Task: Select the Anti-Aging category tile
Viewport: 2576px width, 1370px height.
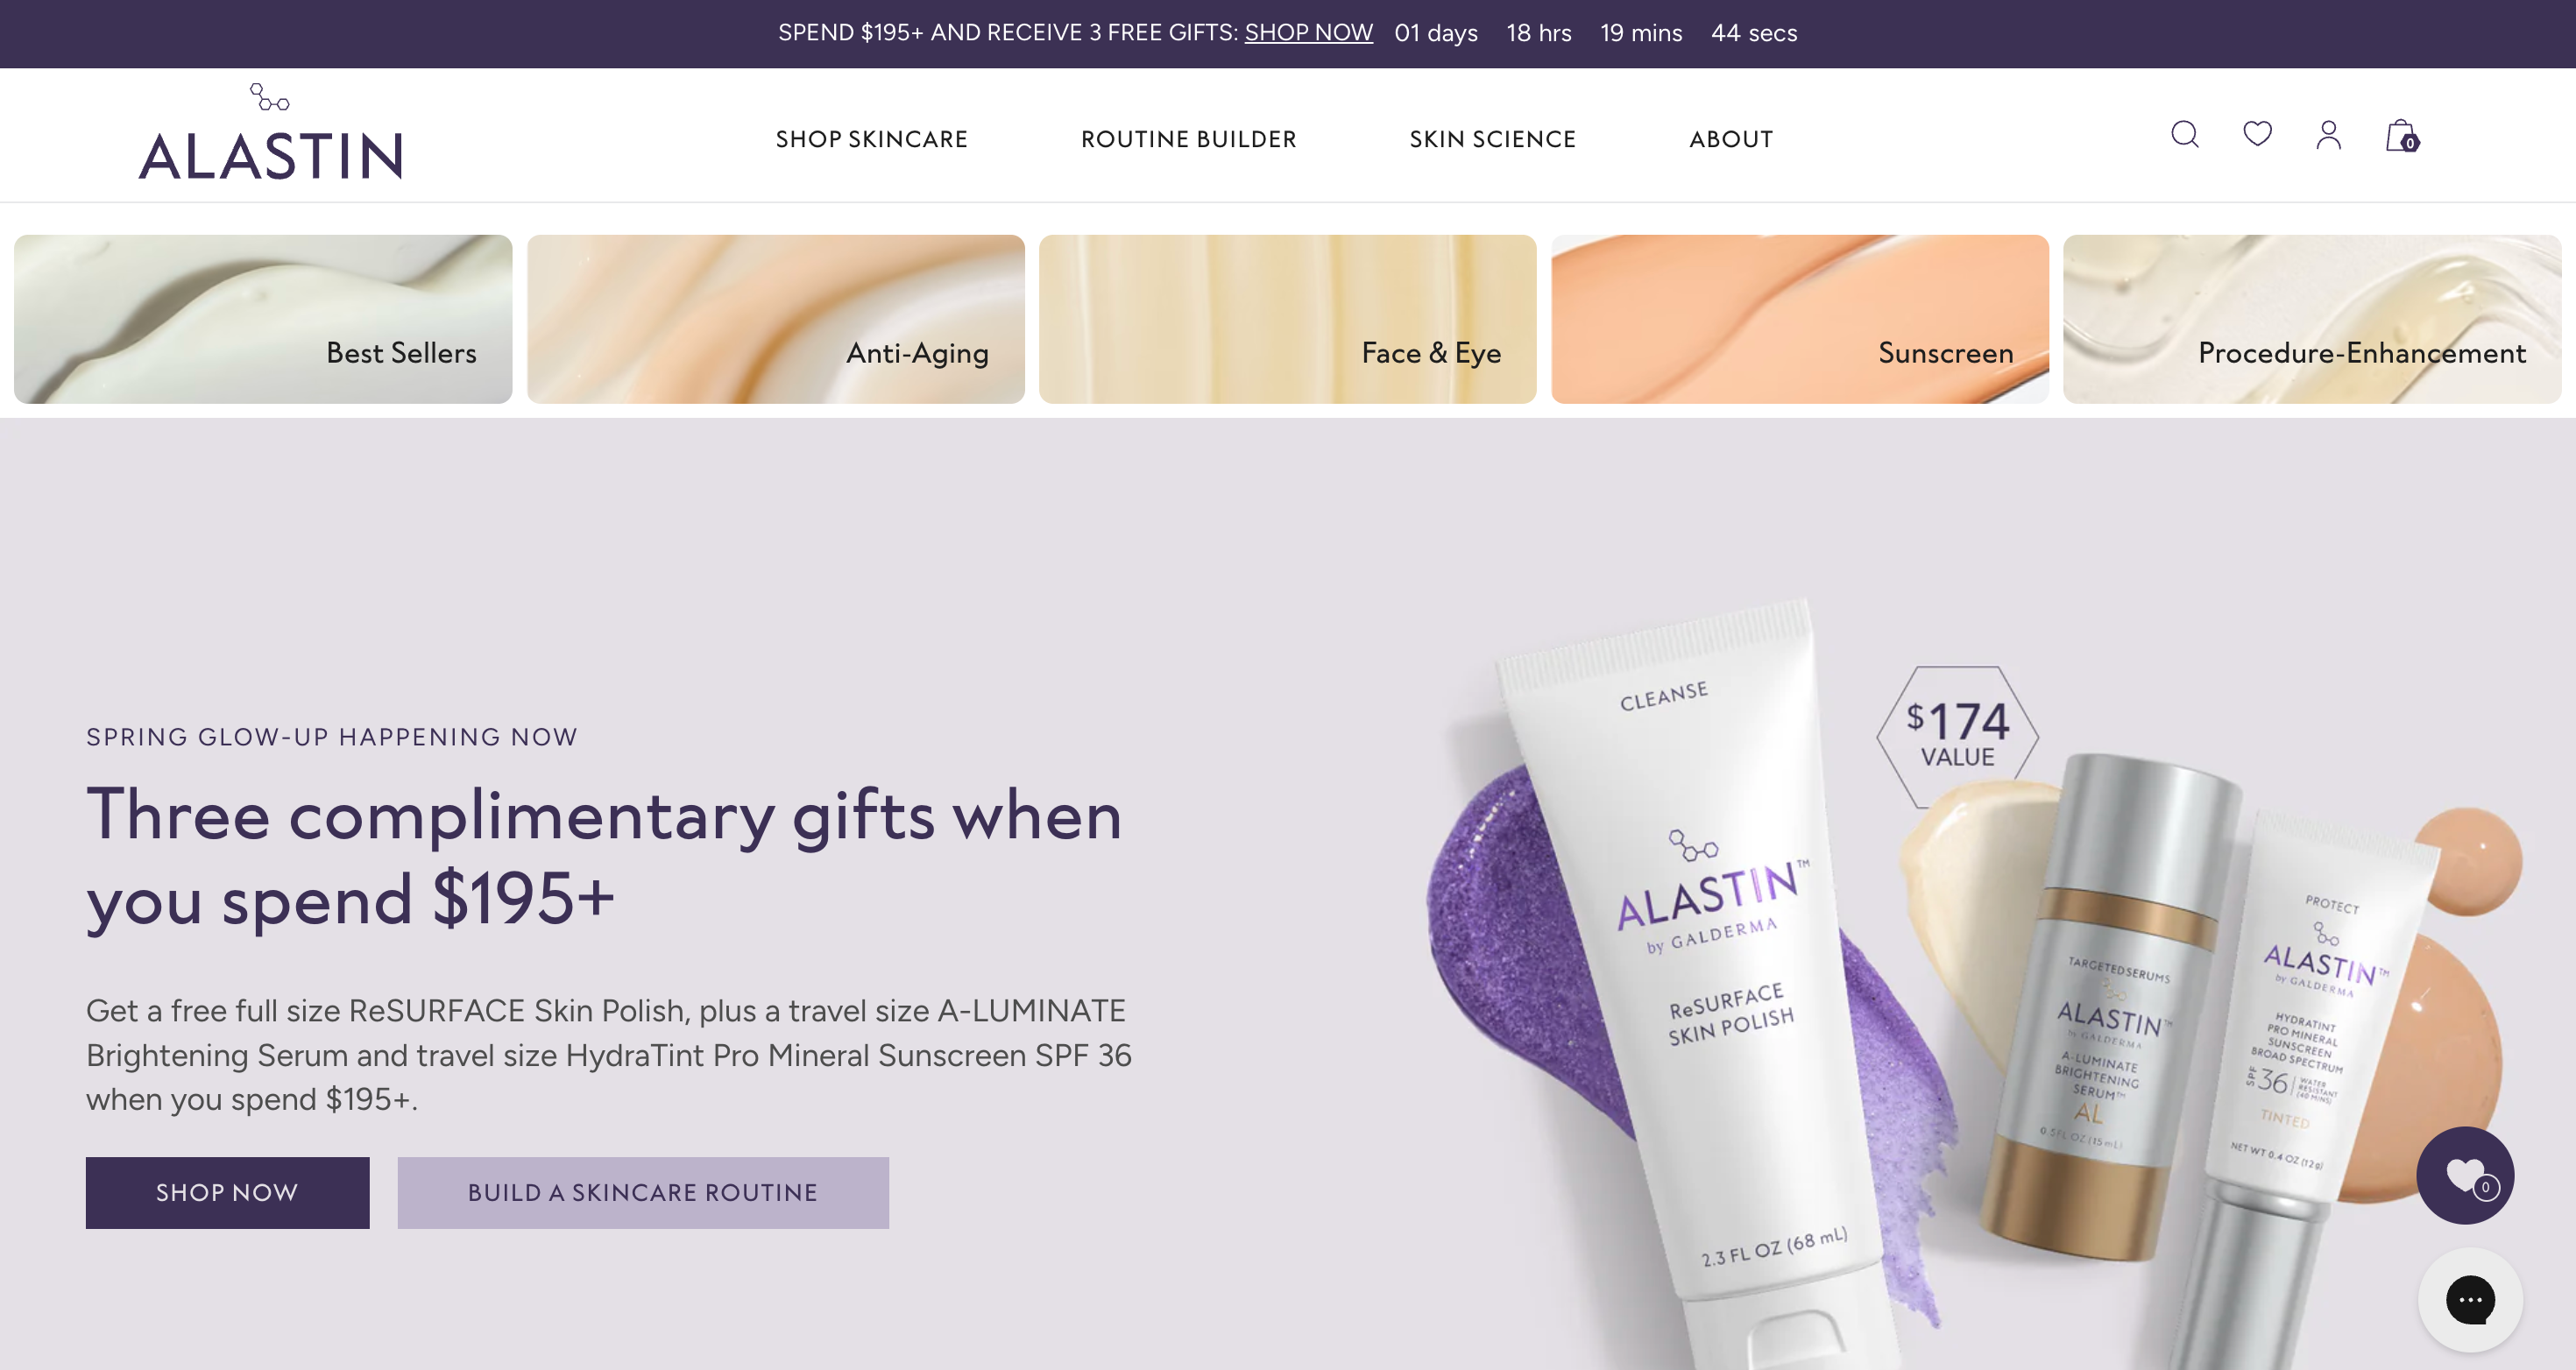Action: (x=775, y=319)
